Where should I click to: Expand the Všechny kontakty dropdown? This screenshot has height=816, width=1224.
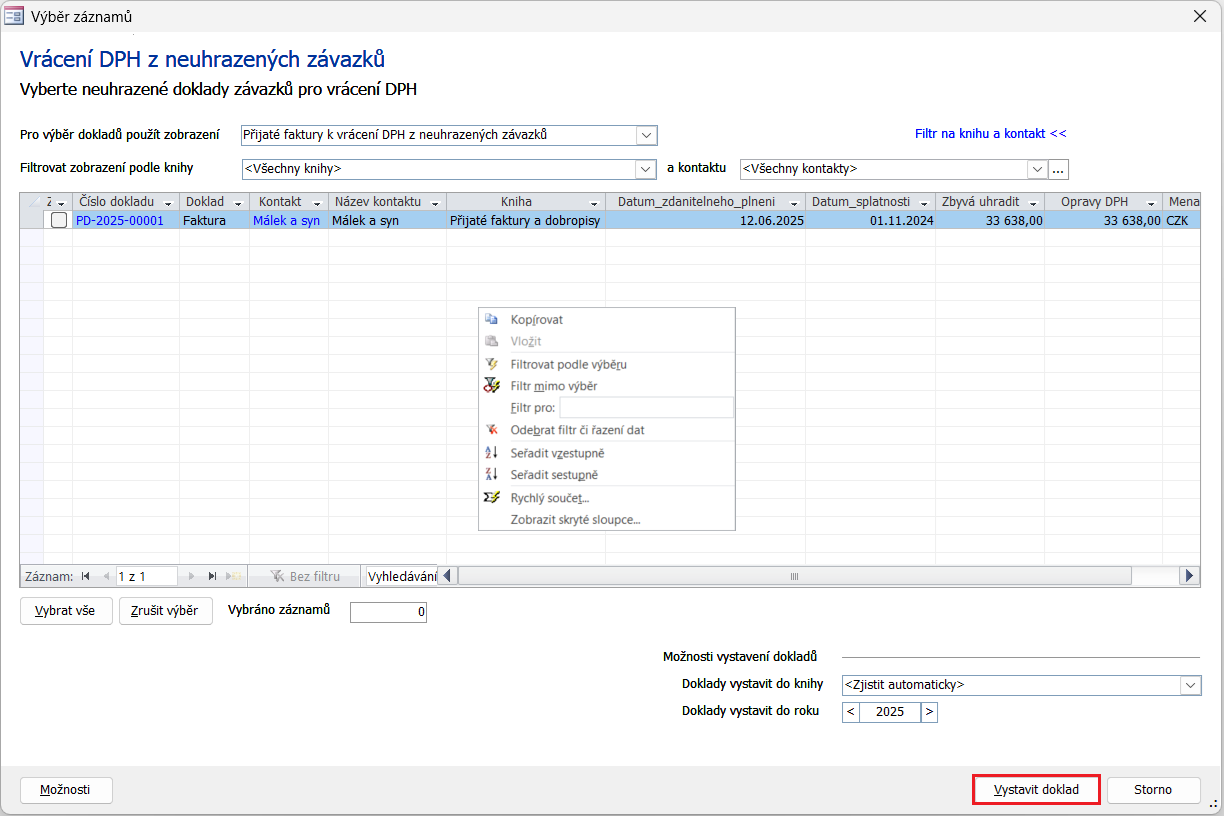click(x=1037, y=169)
